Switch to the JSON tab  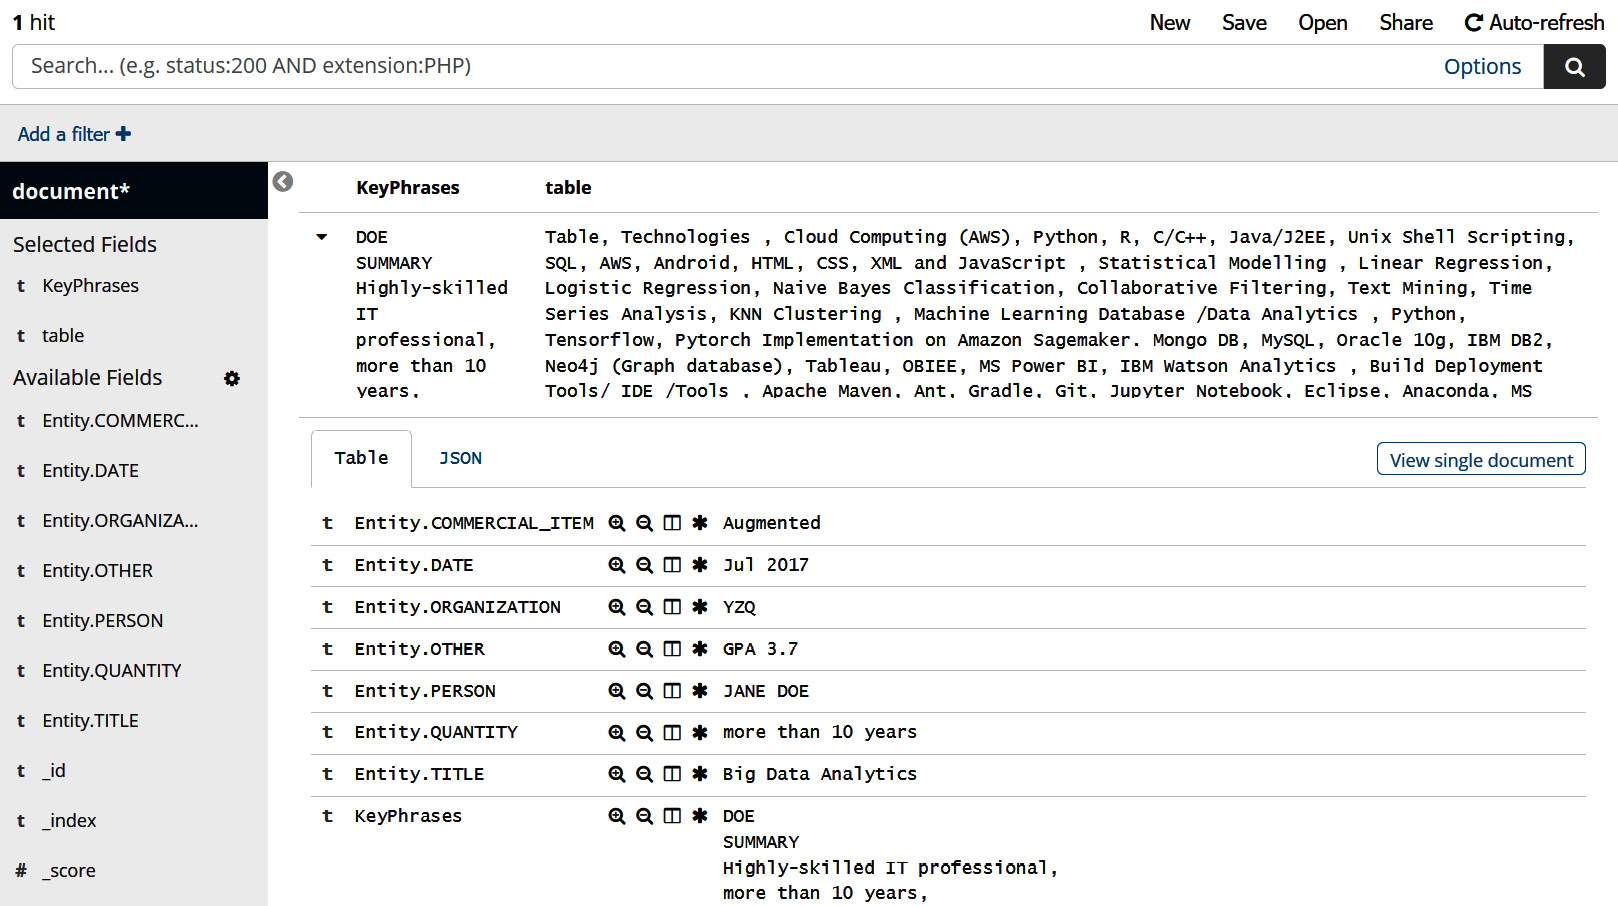(460, 458)
